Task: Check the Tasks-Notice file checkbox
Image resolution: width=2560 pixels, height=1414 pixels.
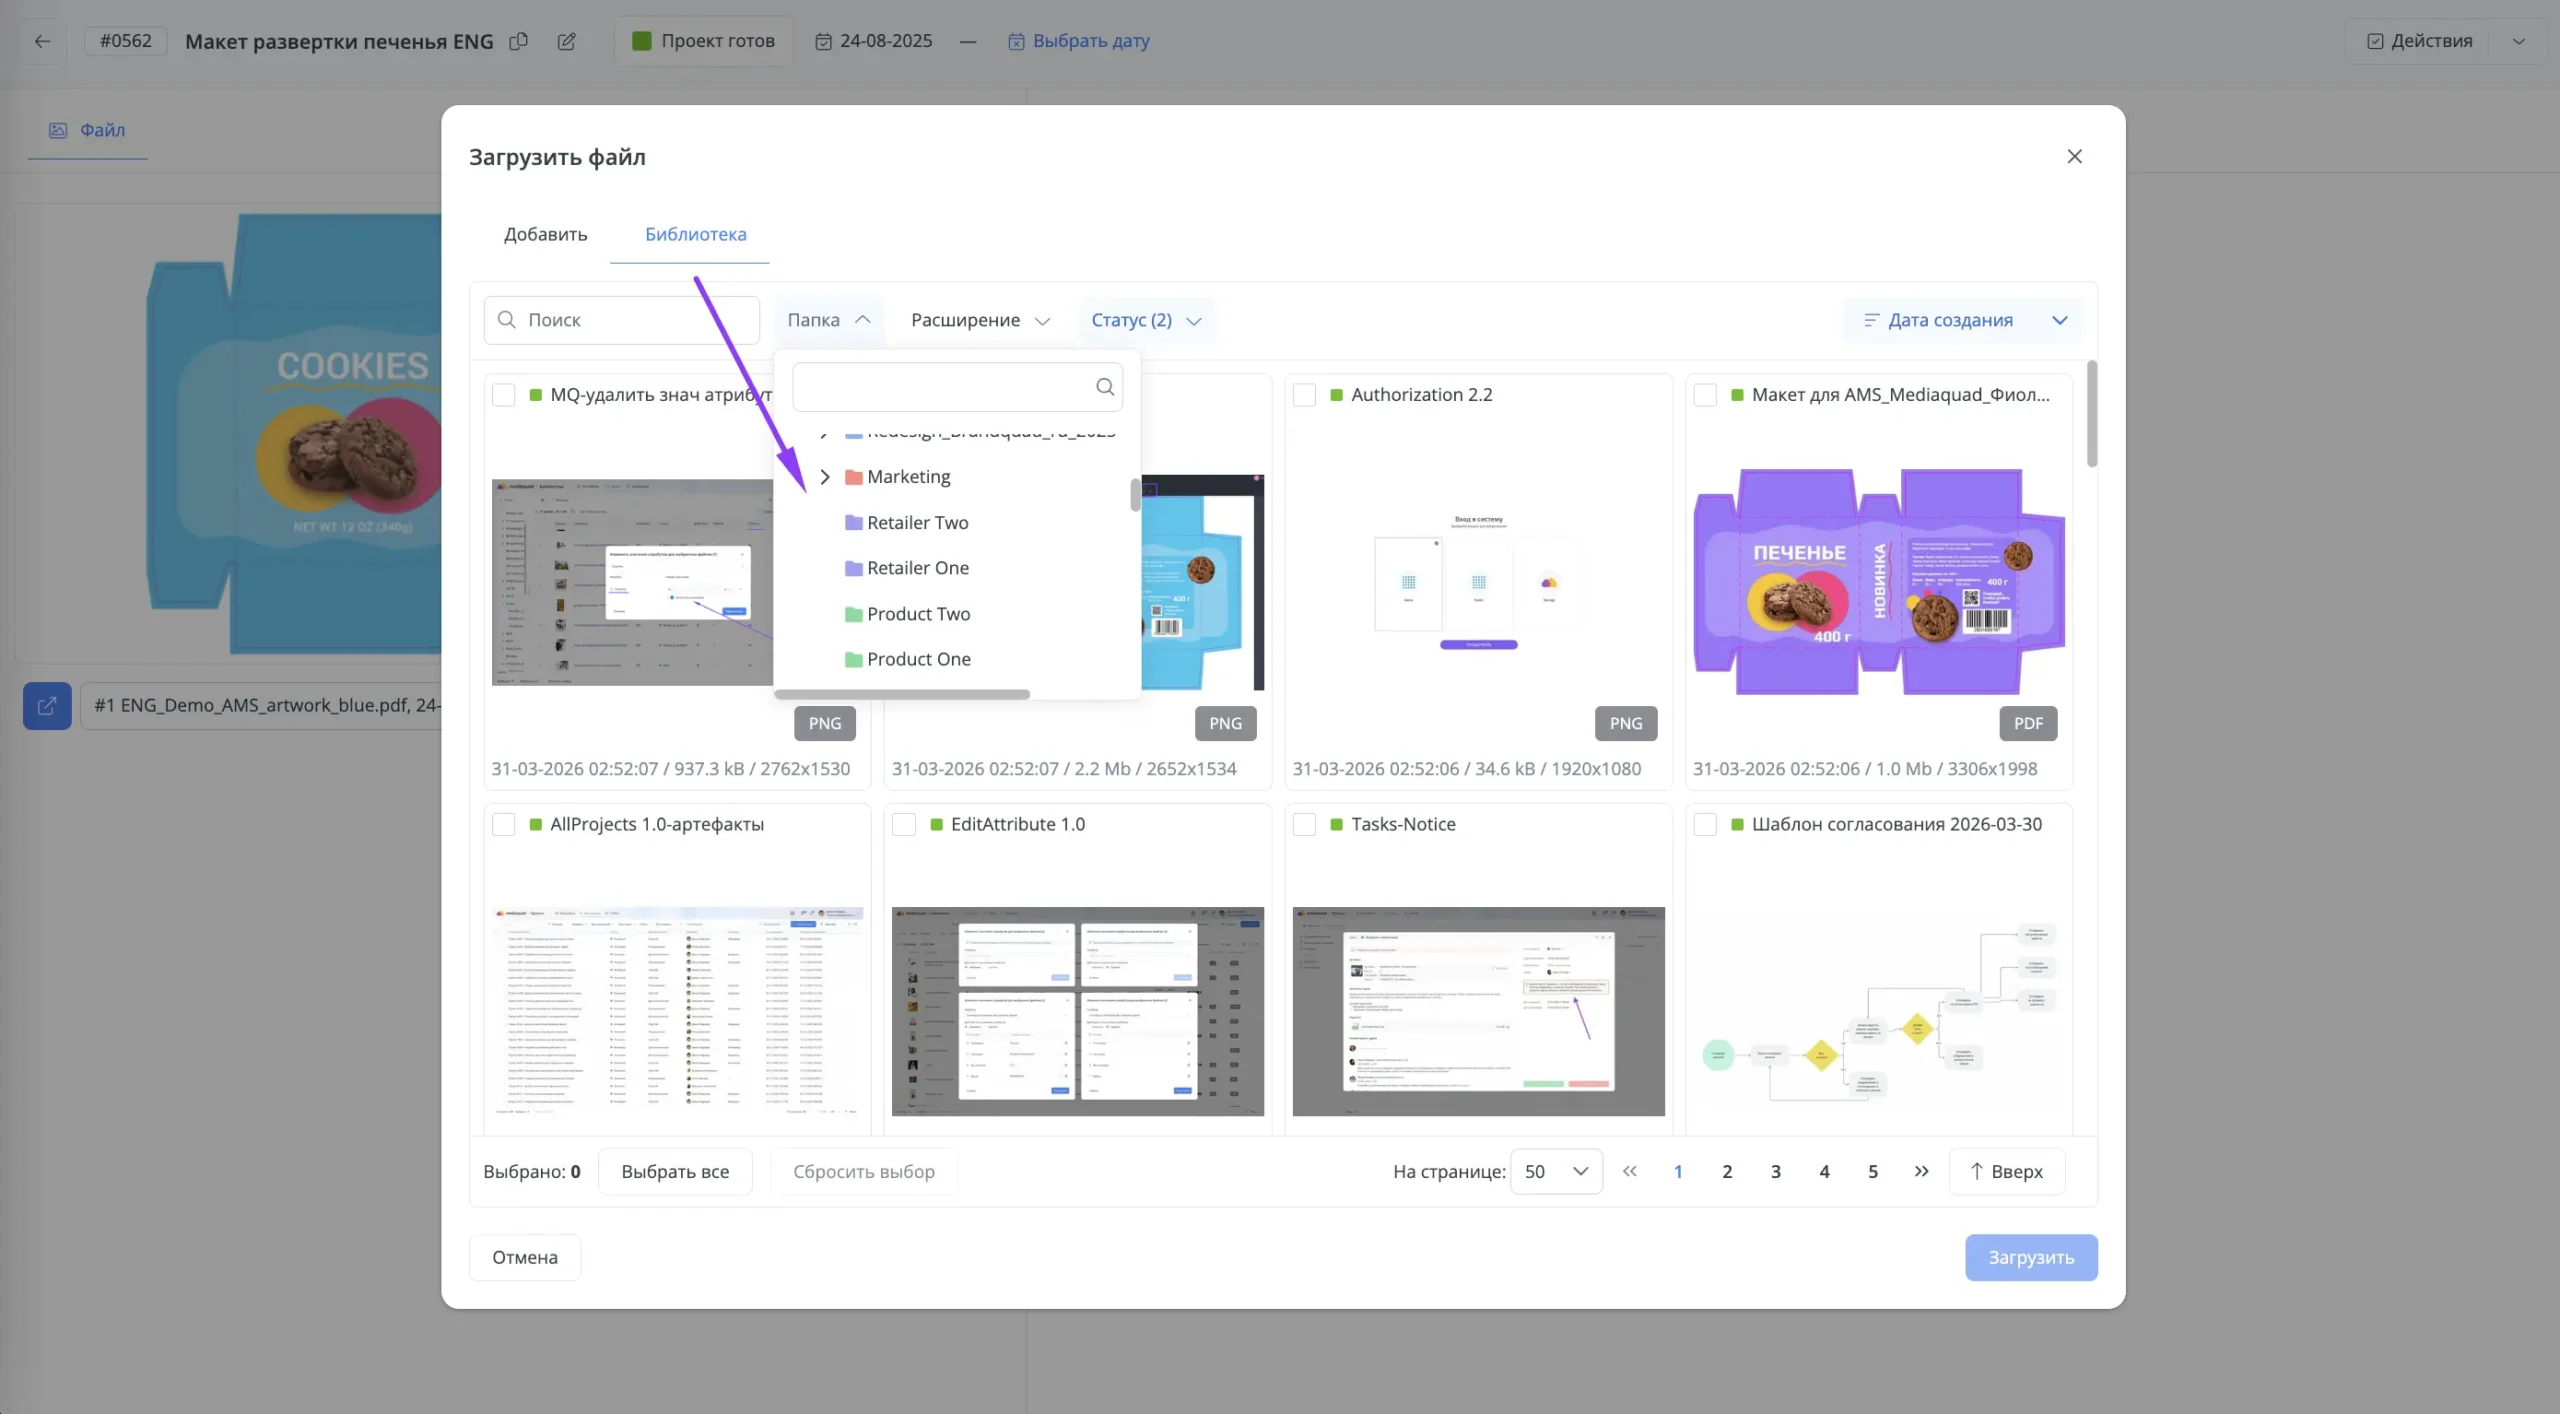Action: pos(1304,824)
